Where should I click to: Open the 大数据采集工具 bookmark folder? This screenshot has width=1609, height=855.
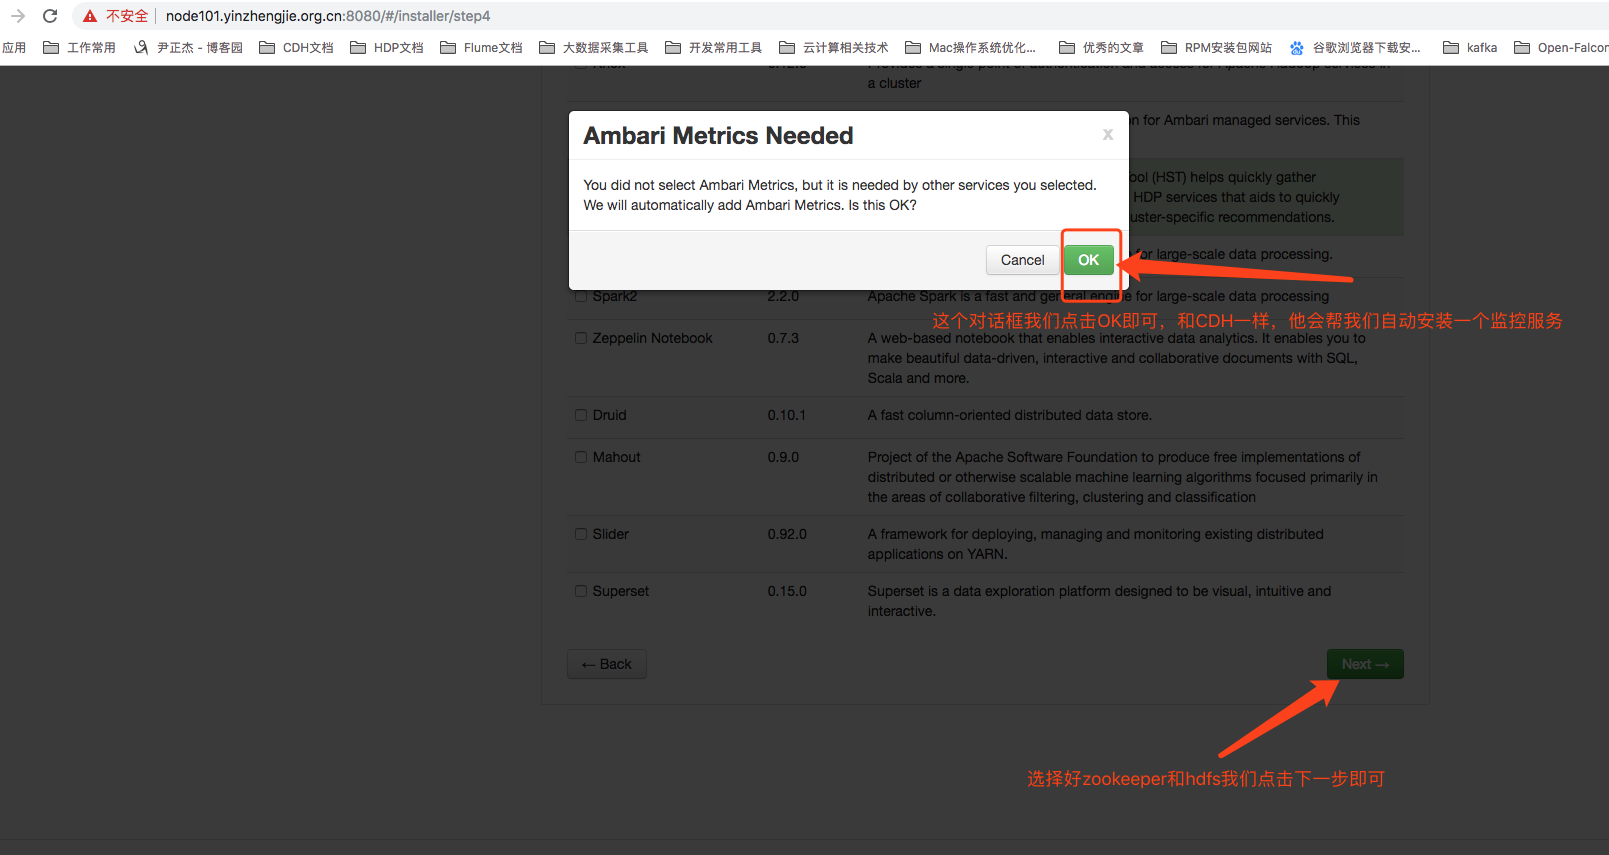pyautogui.click(x=594, y=47)
